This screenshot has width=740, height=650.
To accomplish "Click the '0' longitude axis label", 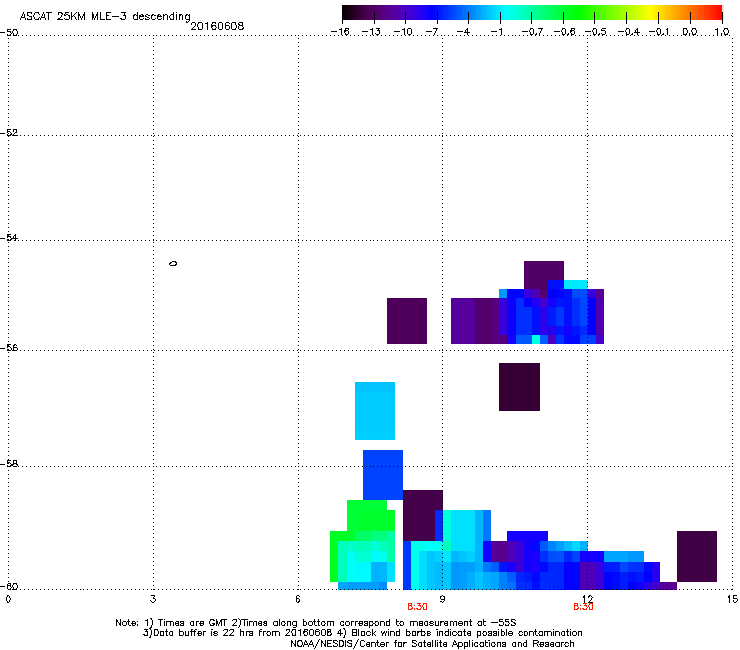I will 8,599.
